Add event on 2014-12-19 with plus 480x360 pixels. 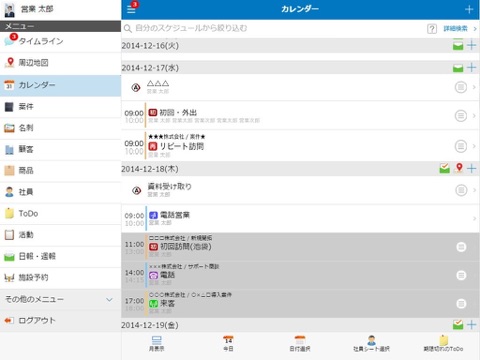(471, 324)
